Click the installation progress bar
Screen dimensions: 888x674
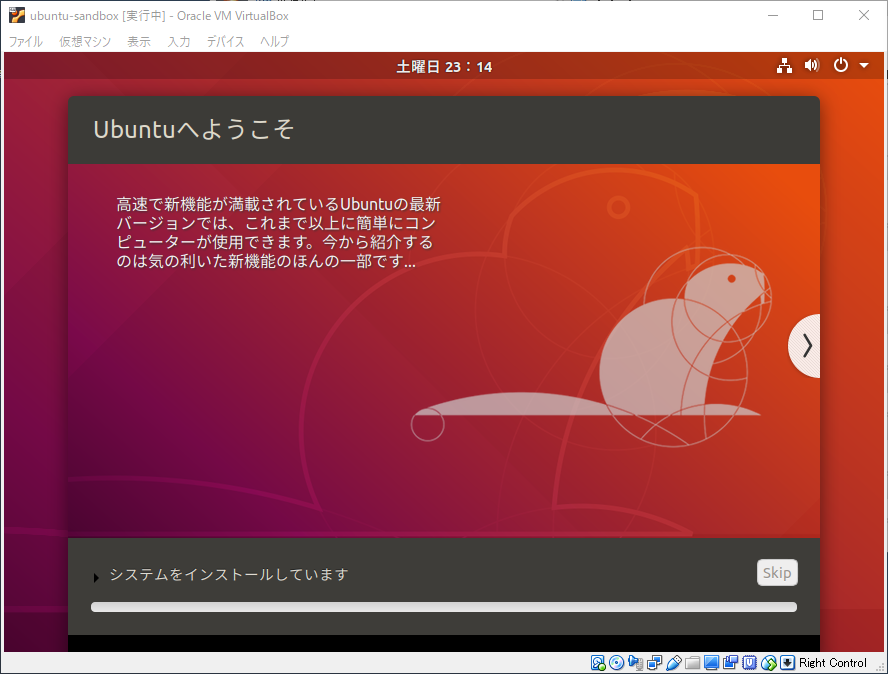443,607
